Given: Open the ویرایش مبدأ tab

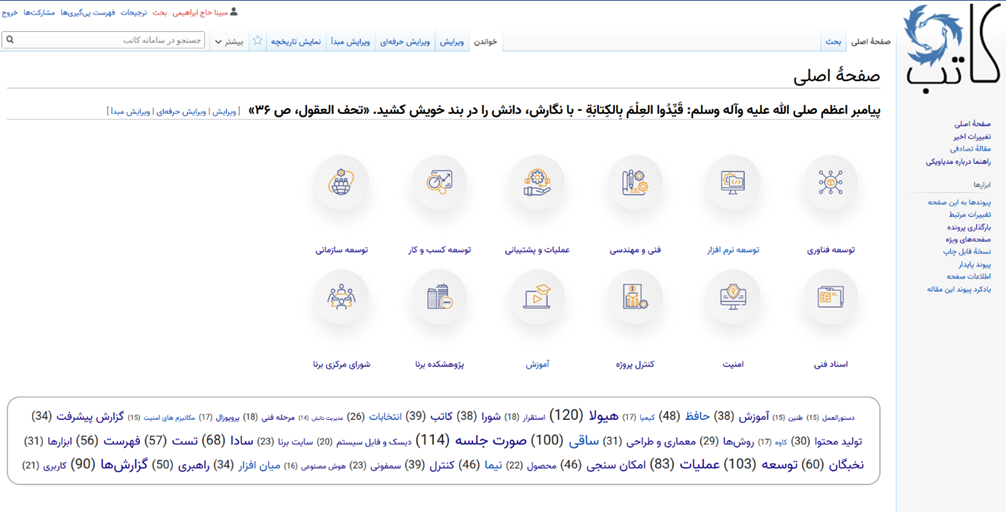Looking at the screenshot, I should [x=350, y=41].
